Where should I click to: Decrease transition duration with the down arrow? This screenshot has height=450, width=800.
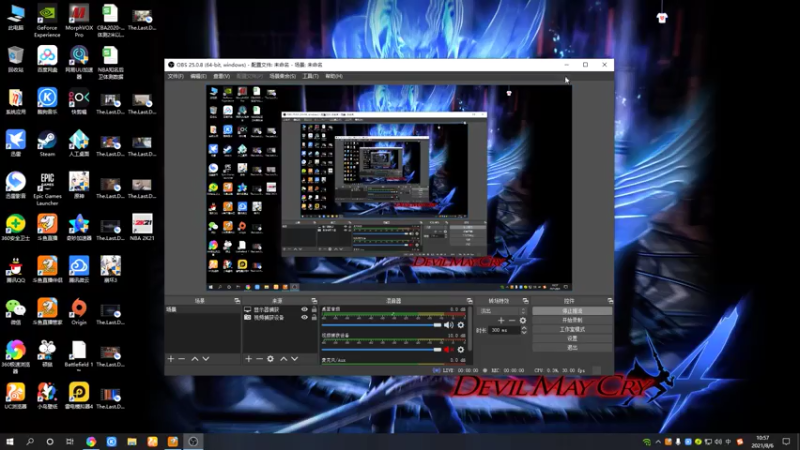[x=523, y=332]
